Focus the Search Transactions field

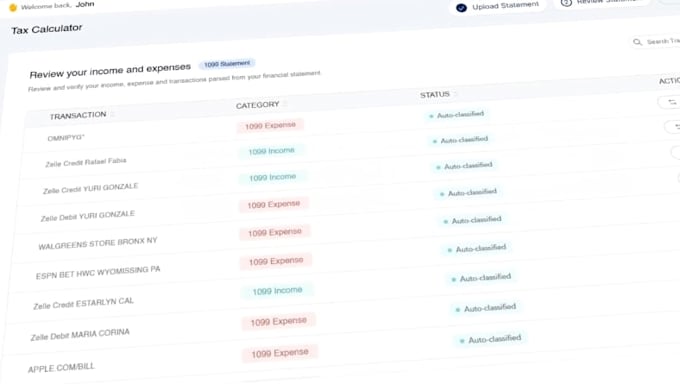[x=655, y=41]
